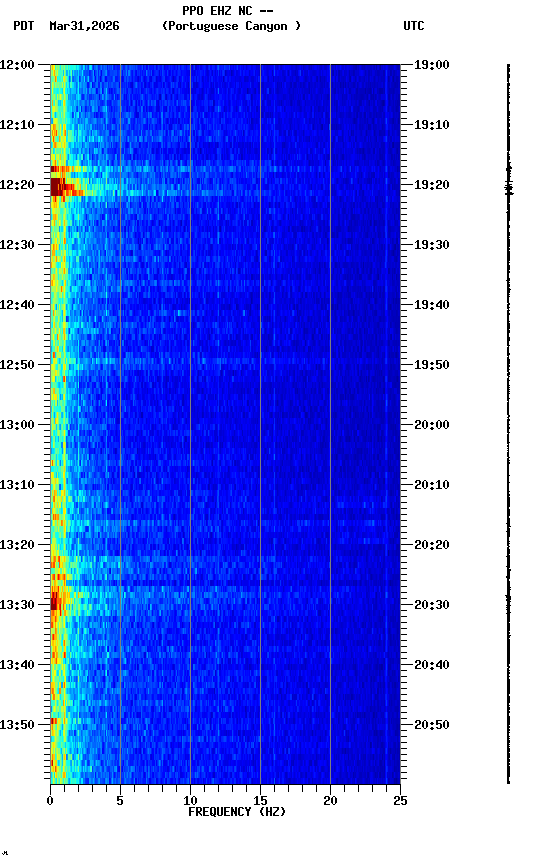Image resolution: width=552 pixels, height=864 pixels.
Task: Click the 12:00 PDT time label
Action: [17, 65]
